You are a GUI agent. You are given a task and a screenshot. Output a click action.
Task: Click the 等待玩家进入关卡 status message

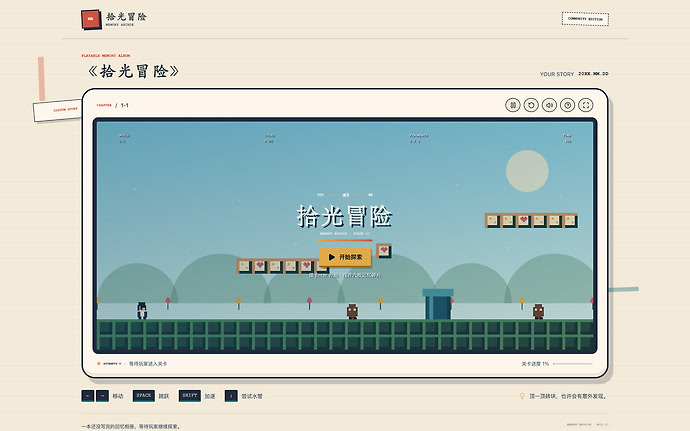tap(148, 364)
